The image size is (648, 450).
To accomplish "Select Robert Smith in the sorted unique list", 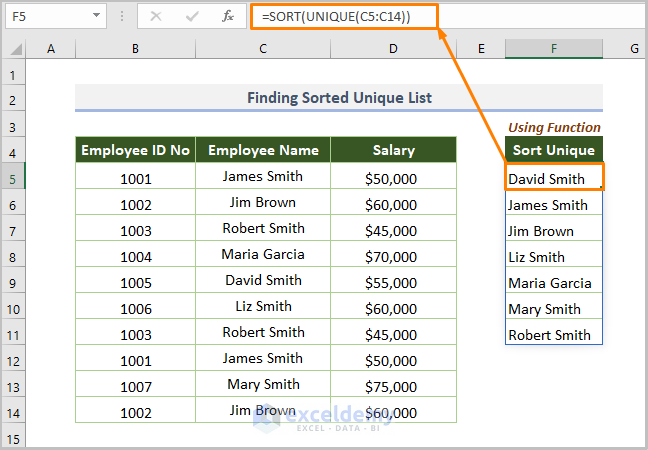I will click(553, 335).
